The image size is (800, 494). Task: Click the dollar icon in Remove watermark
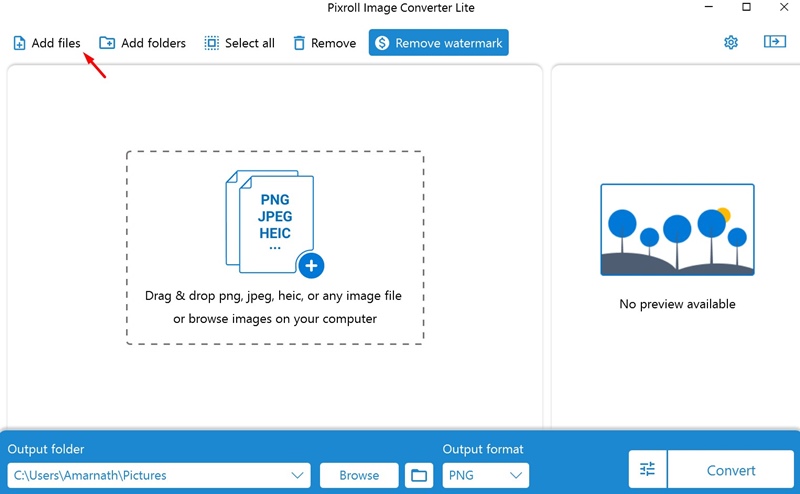point(382,43)
